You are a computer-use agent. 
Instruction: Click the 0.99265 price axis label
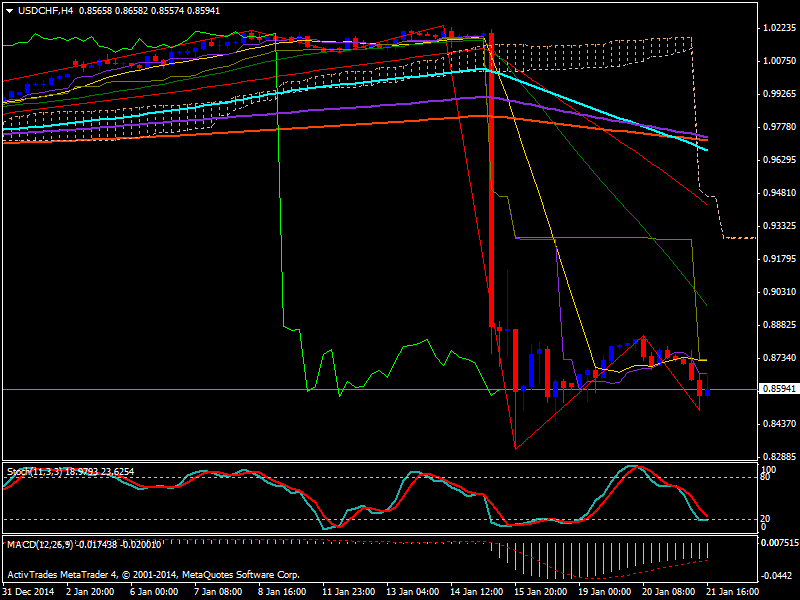779,94
